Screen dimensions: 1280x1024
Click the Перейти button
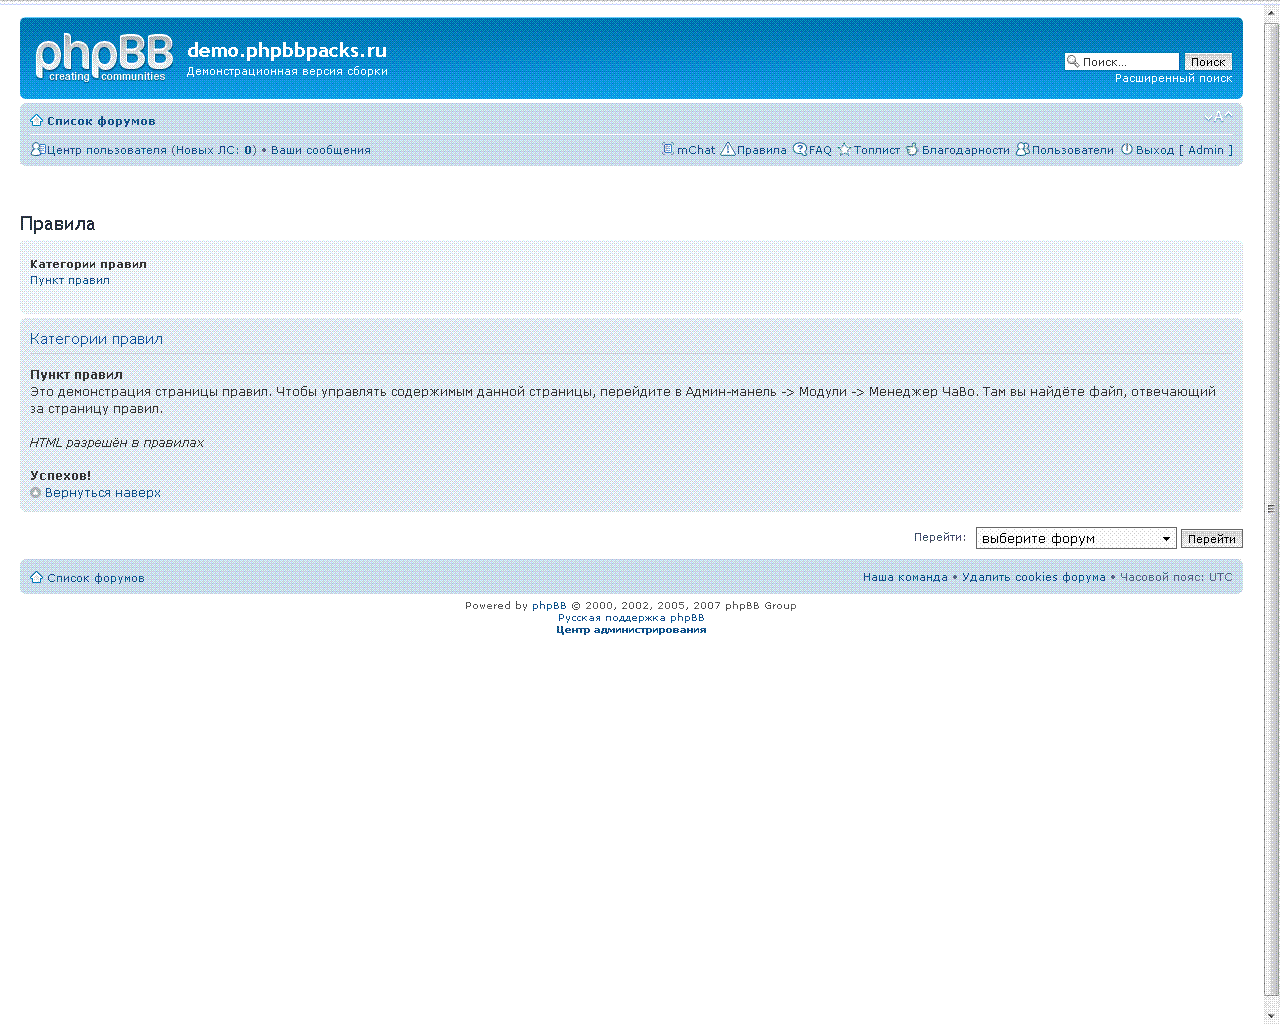click(1212, 539)
